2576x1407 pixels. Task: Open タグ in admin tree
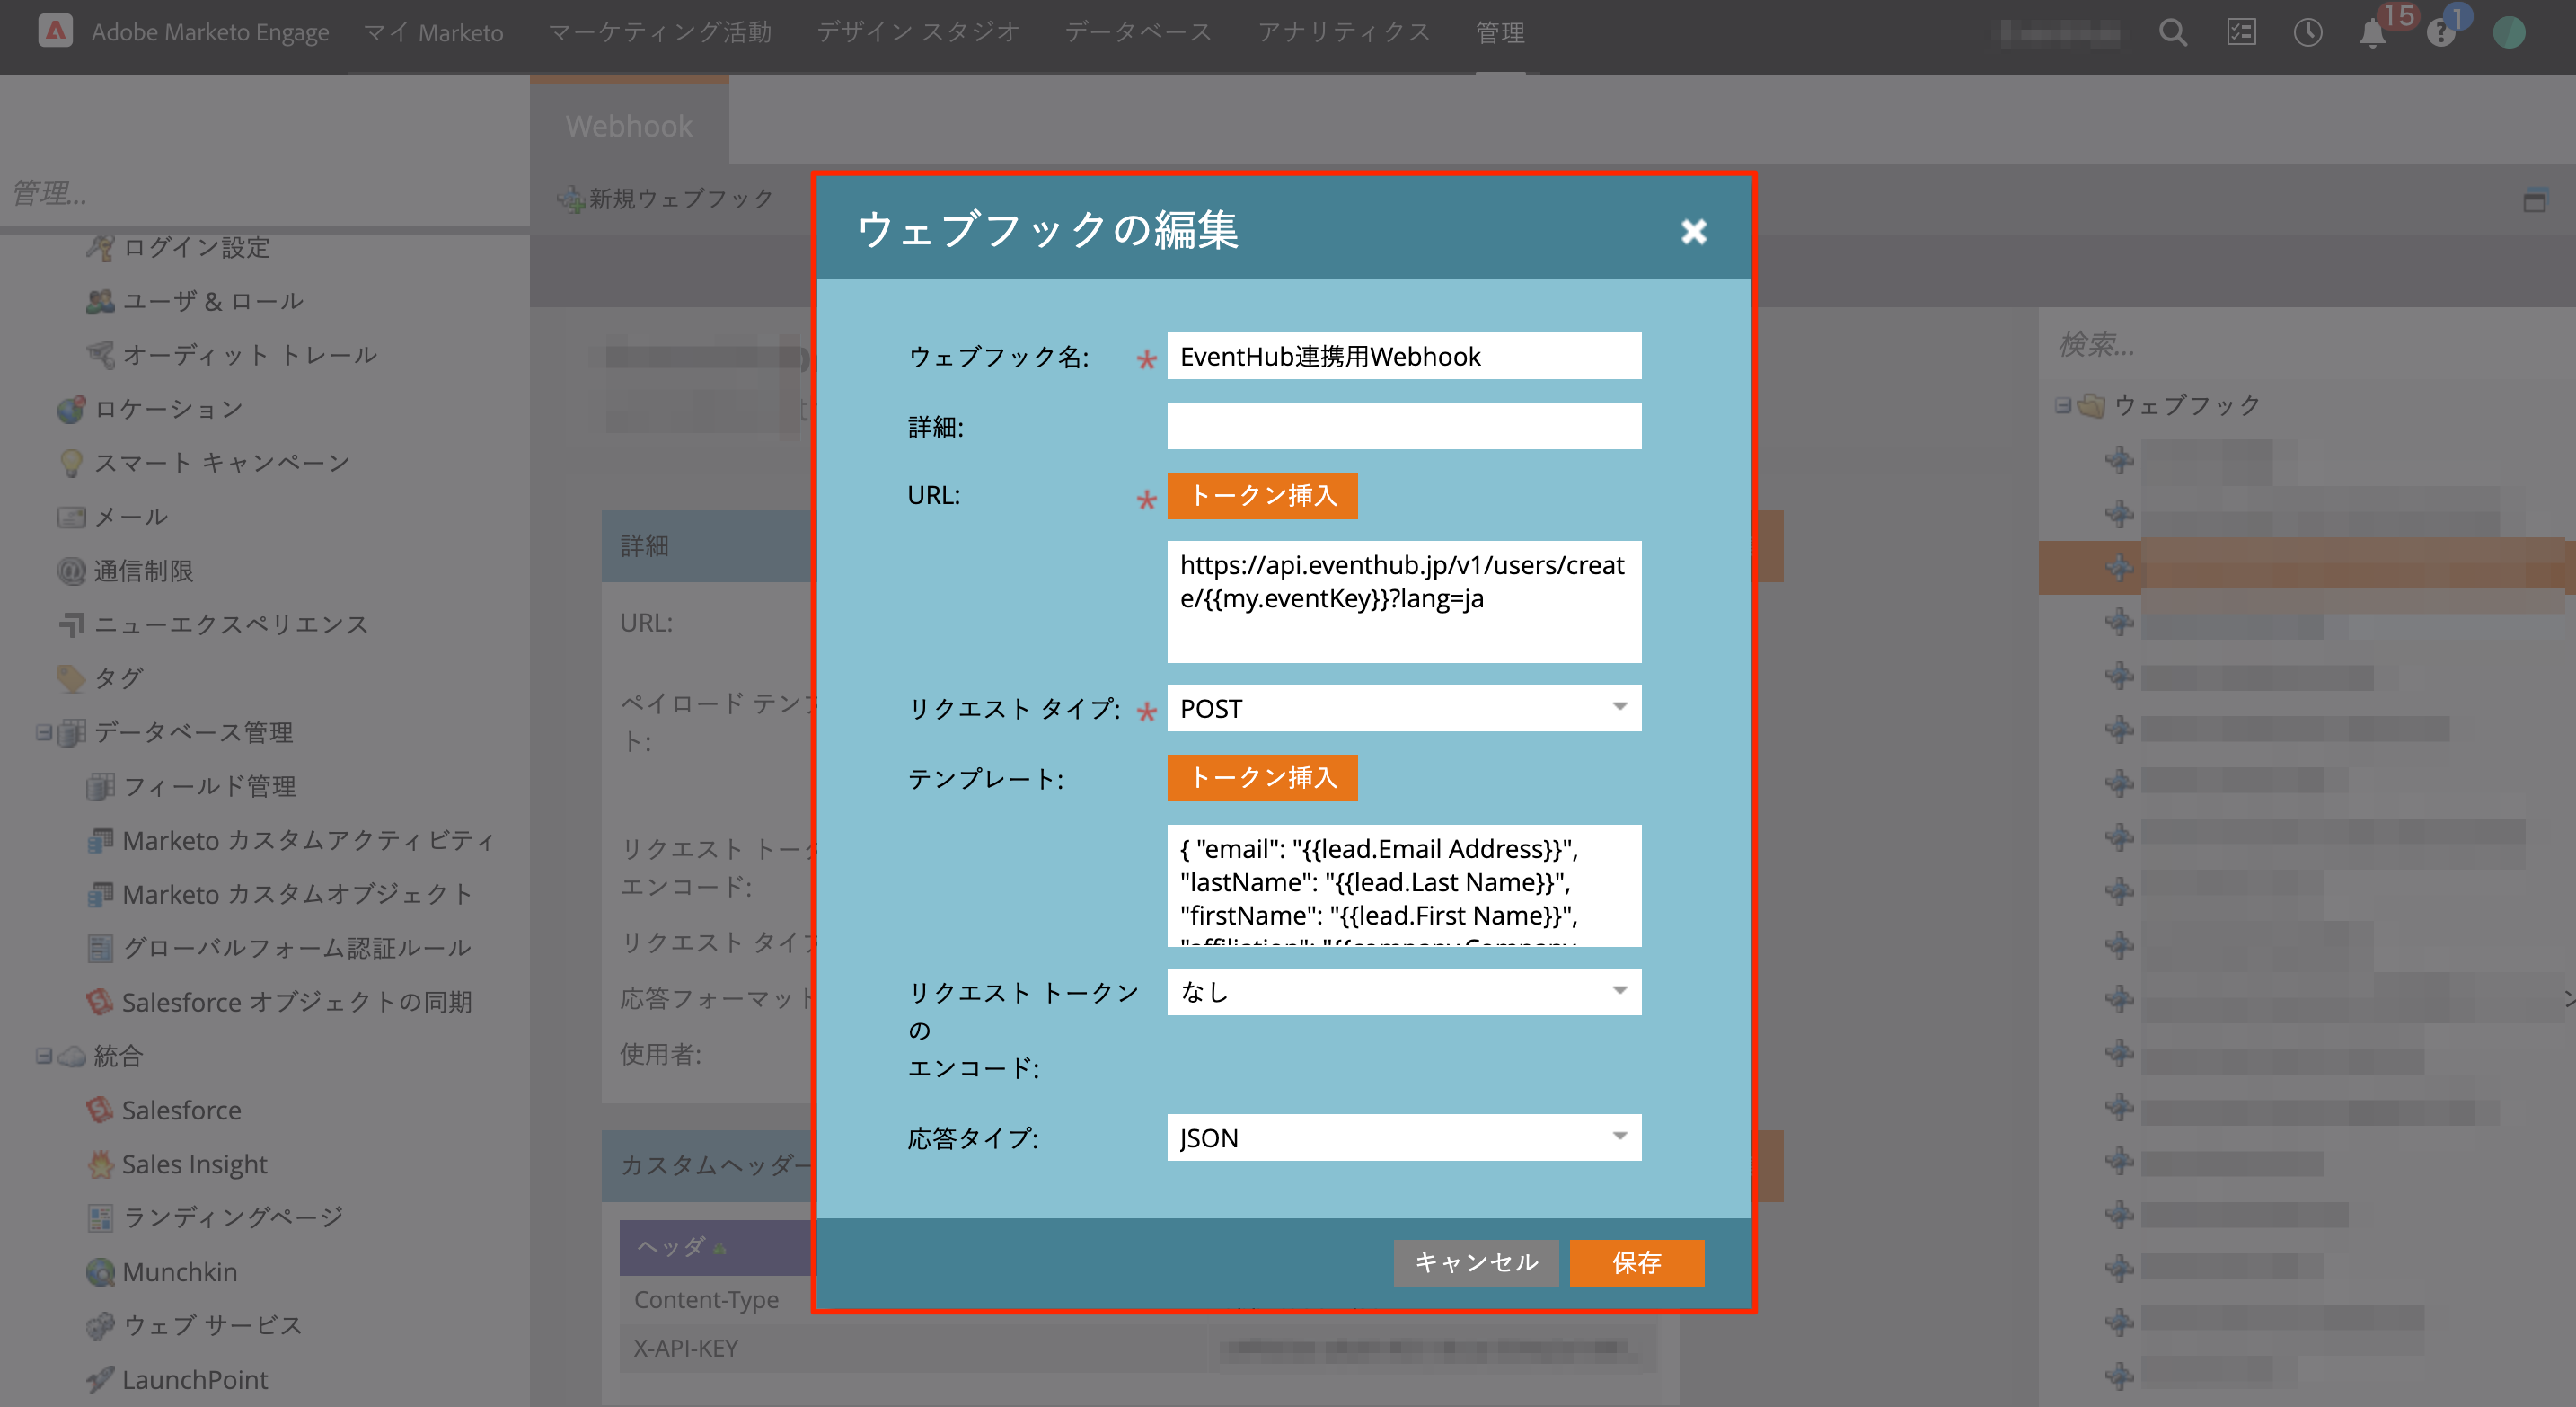[x=118, y=679]
